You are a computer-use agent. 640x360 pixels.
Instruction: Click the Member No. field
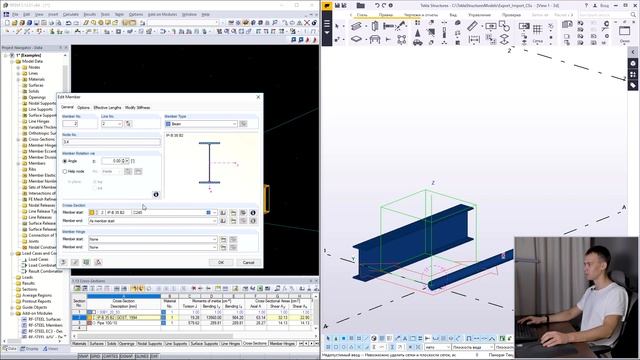point(70,124)
